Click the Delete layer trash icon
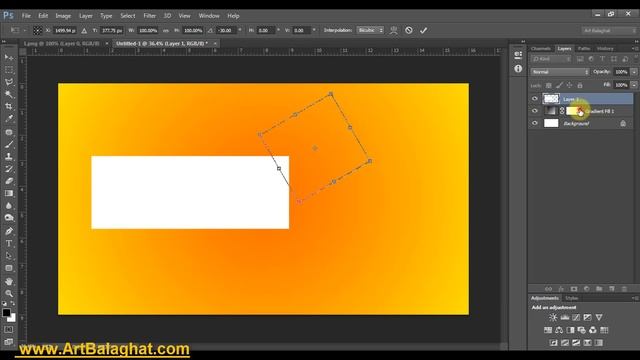640x360 pixels. pos(624,289)
